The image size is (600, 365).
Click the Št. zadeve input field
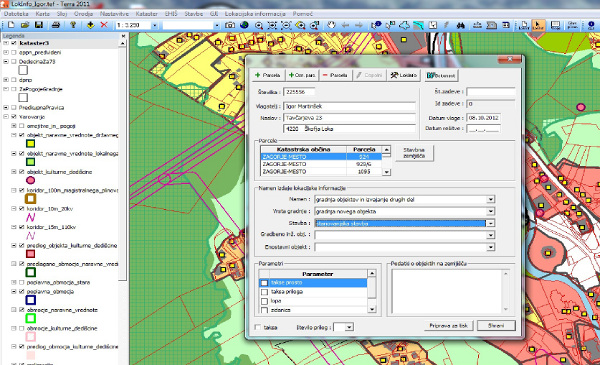point(490,92)
